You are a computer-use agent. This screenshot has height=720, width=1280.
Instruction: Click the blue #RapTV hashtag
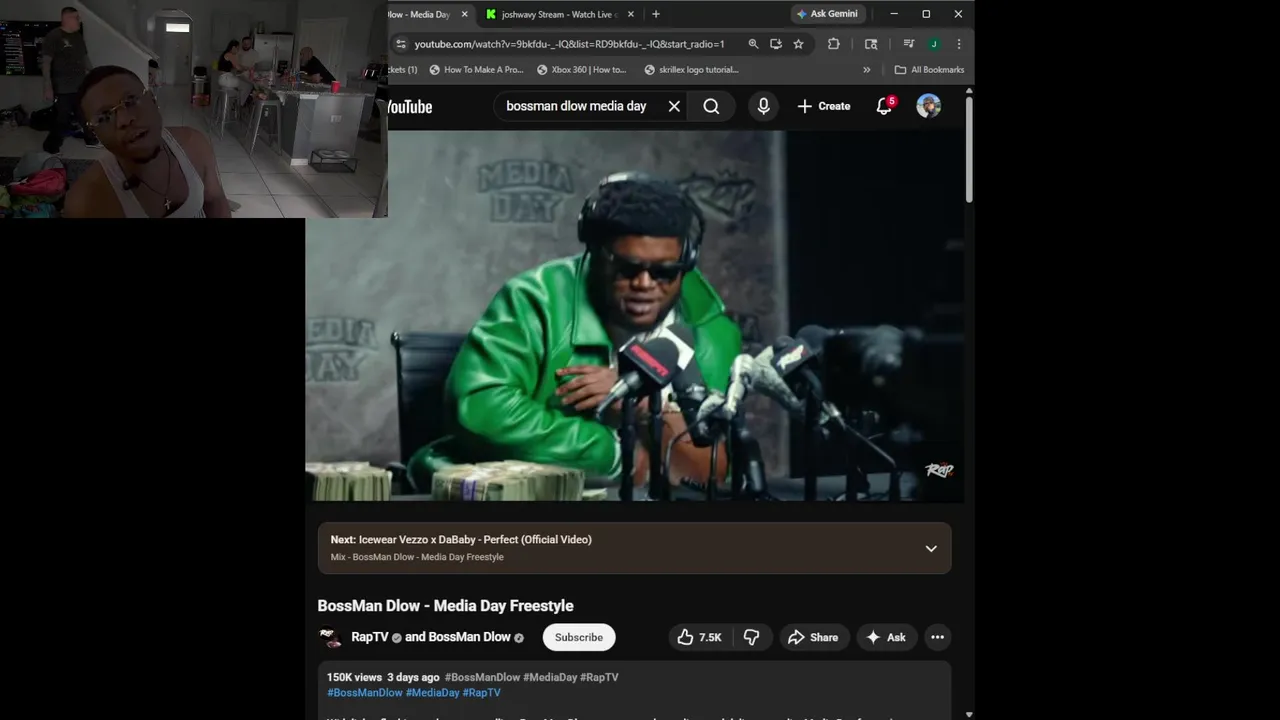coord(482,692)
